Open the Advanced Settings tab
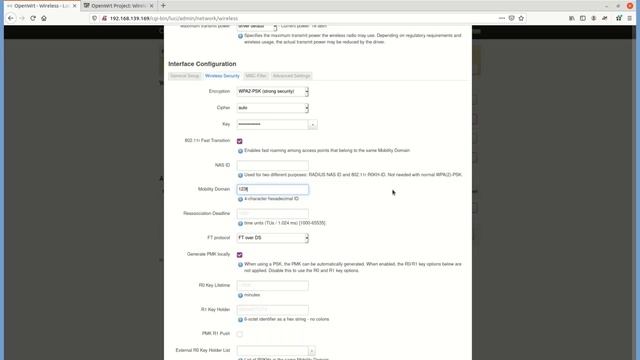 291,76
